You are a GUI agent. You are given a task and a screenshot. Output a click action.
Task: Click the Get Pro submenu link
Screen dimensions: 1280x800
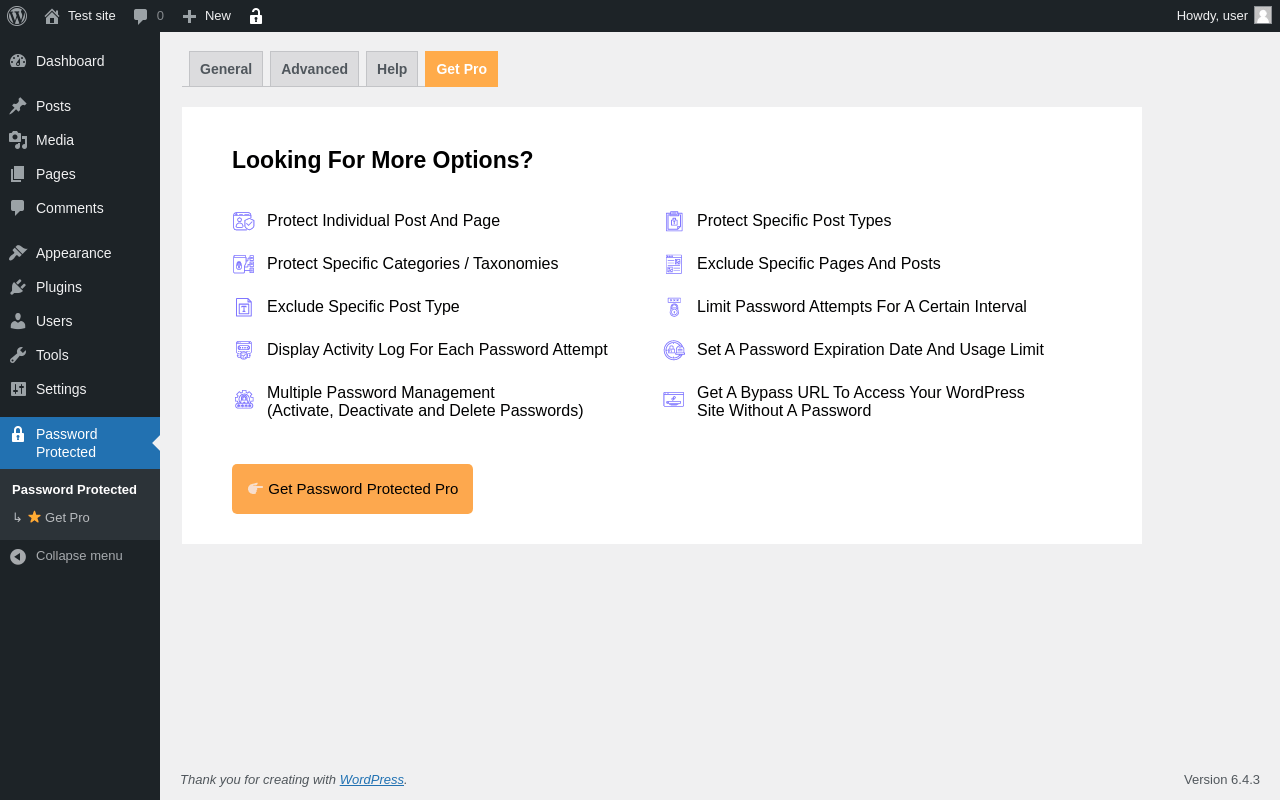pyautogui.click(x=67, y=518)
